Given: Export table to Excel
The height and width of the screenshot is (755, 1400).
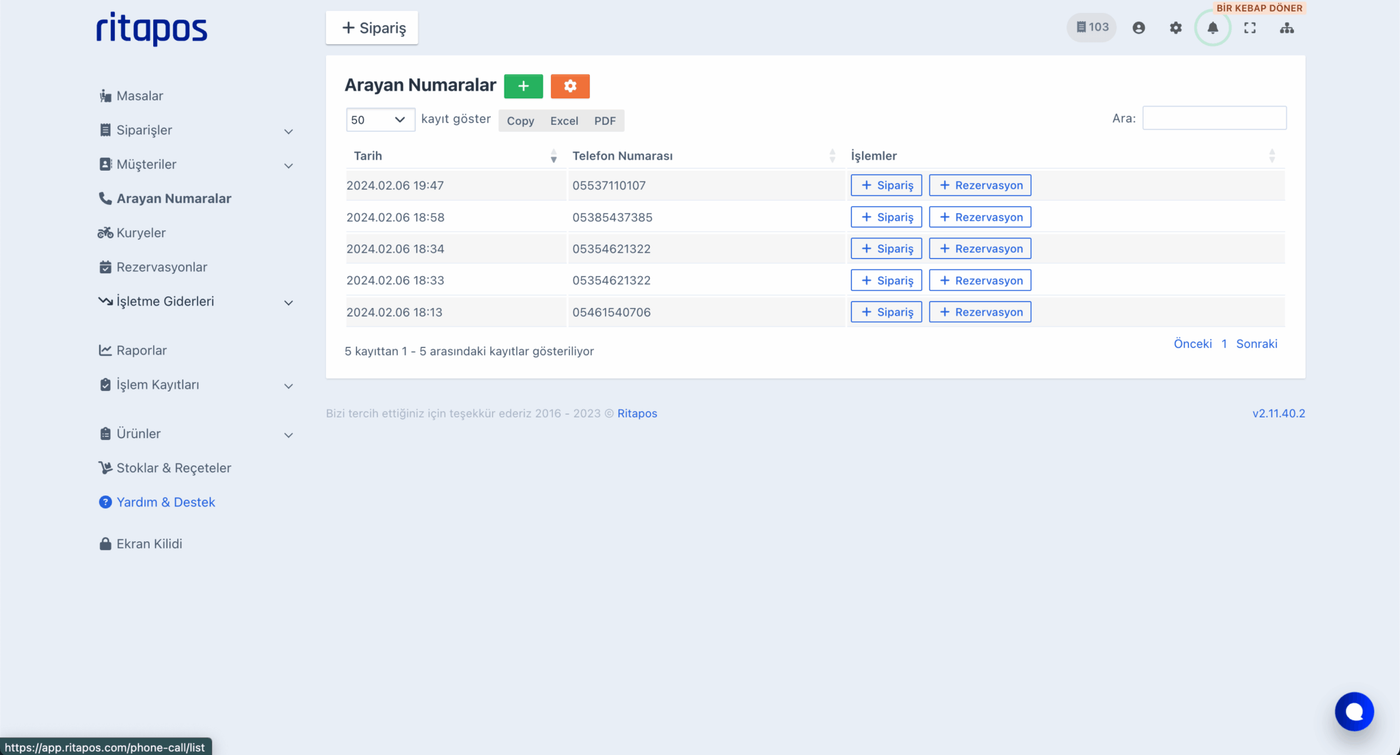Looking at the screenshot, I should click(x=564, y=121).
